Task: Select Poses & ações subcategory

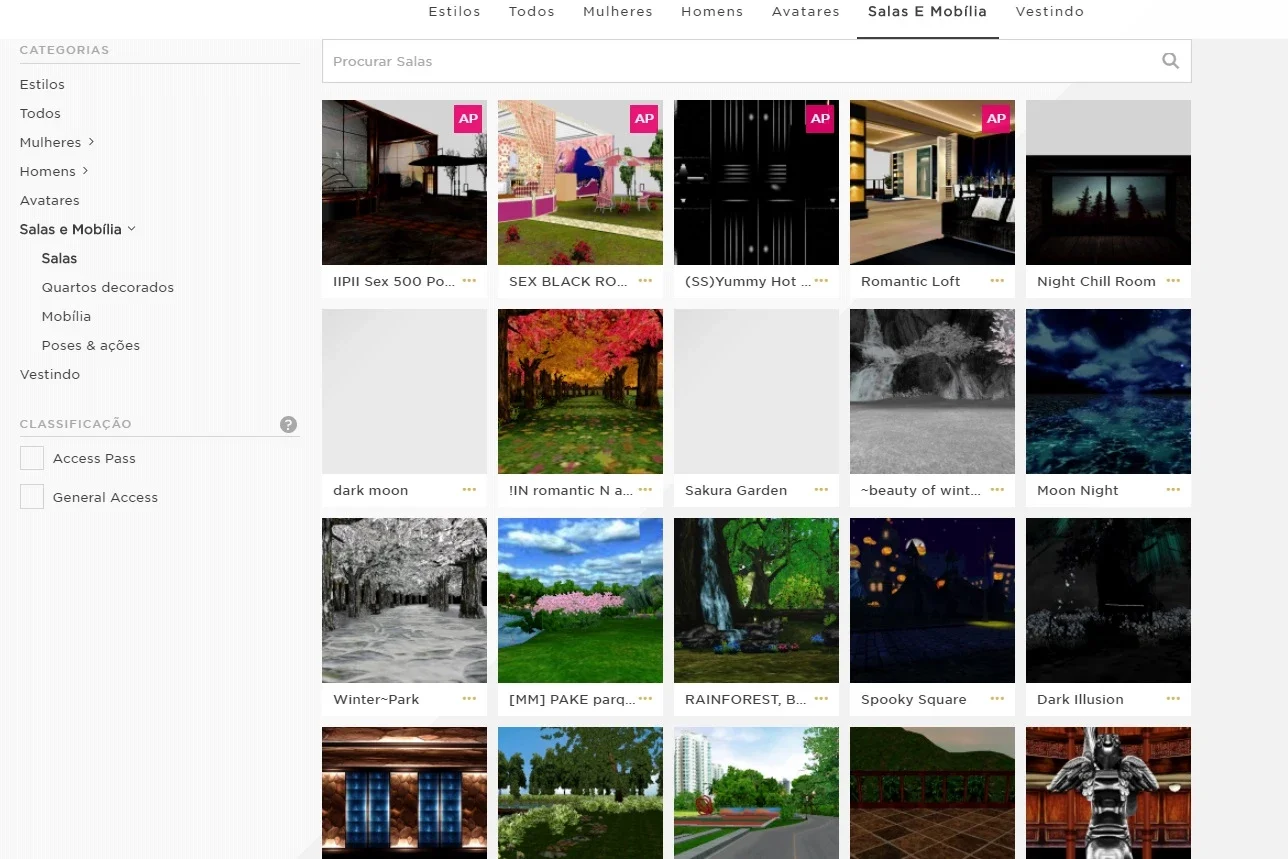Action: click(91, 345)
